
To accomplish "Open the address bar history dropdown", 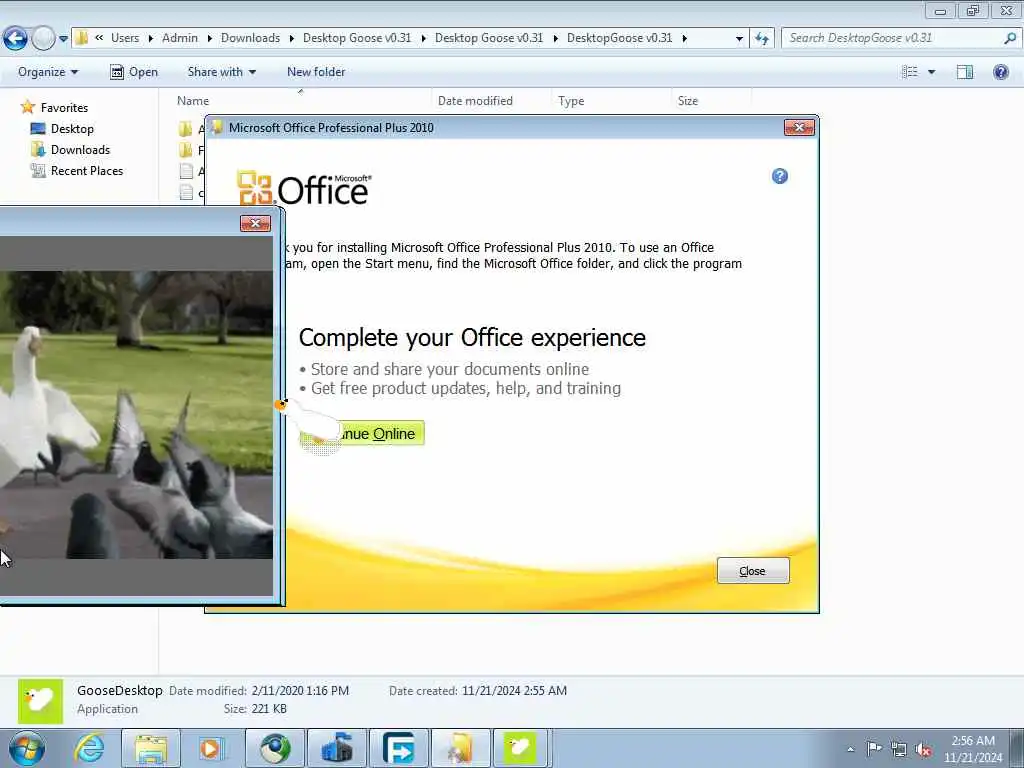I will [x=739, y=39].
